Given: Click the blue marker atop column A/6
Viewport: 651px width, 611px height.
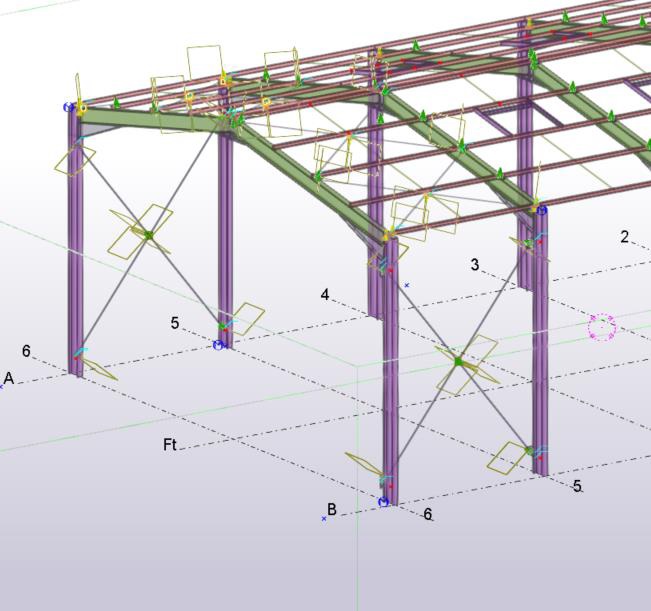Looking at the screenshot, I should [69, 107].
